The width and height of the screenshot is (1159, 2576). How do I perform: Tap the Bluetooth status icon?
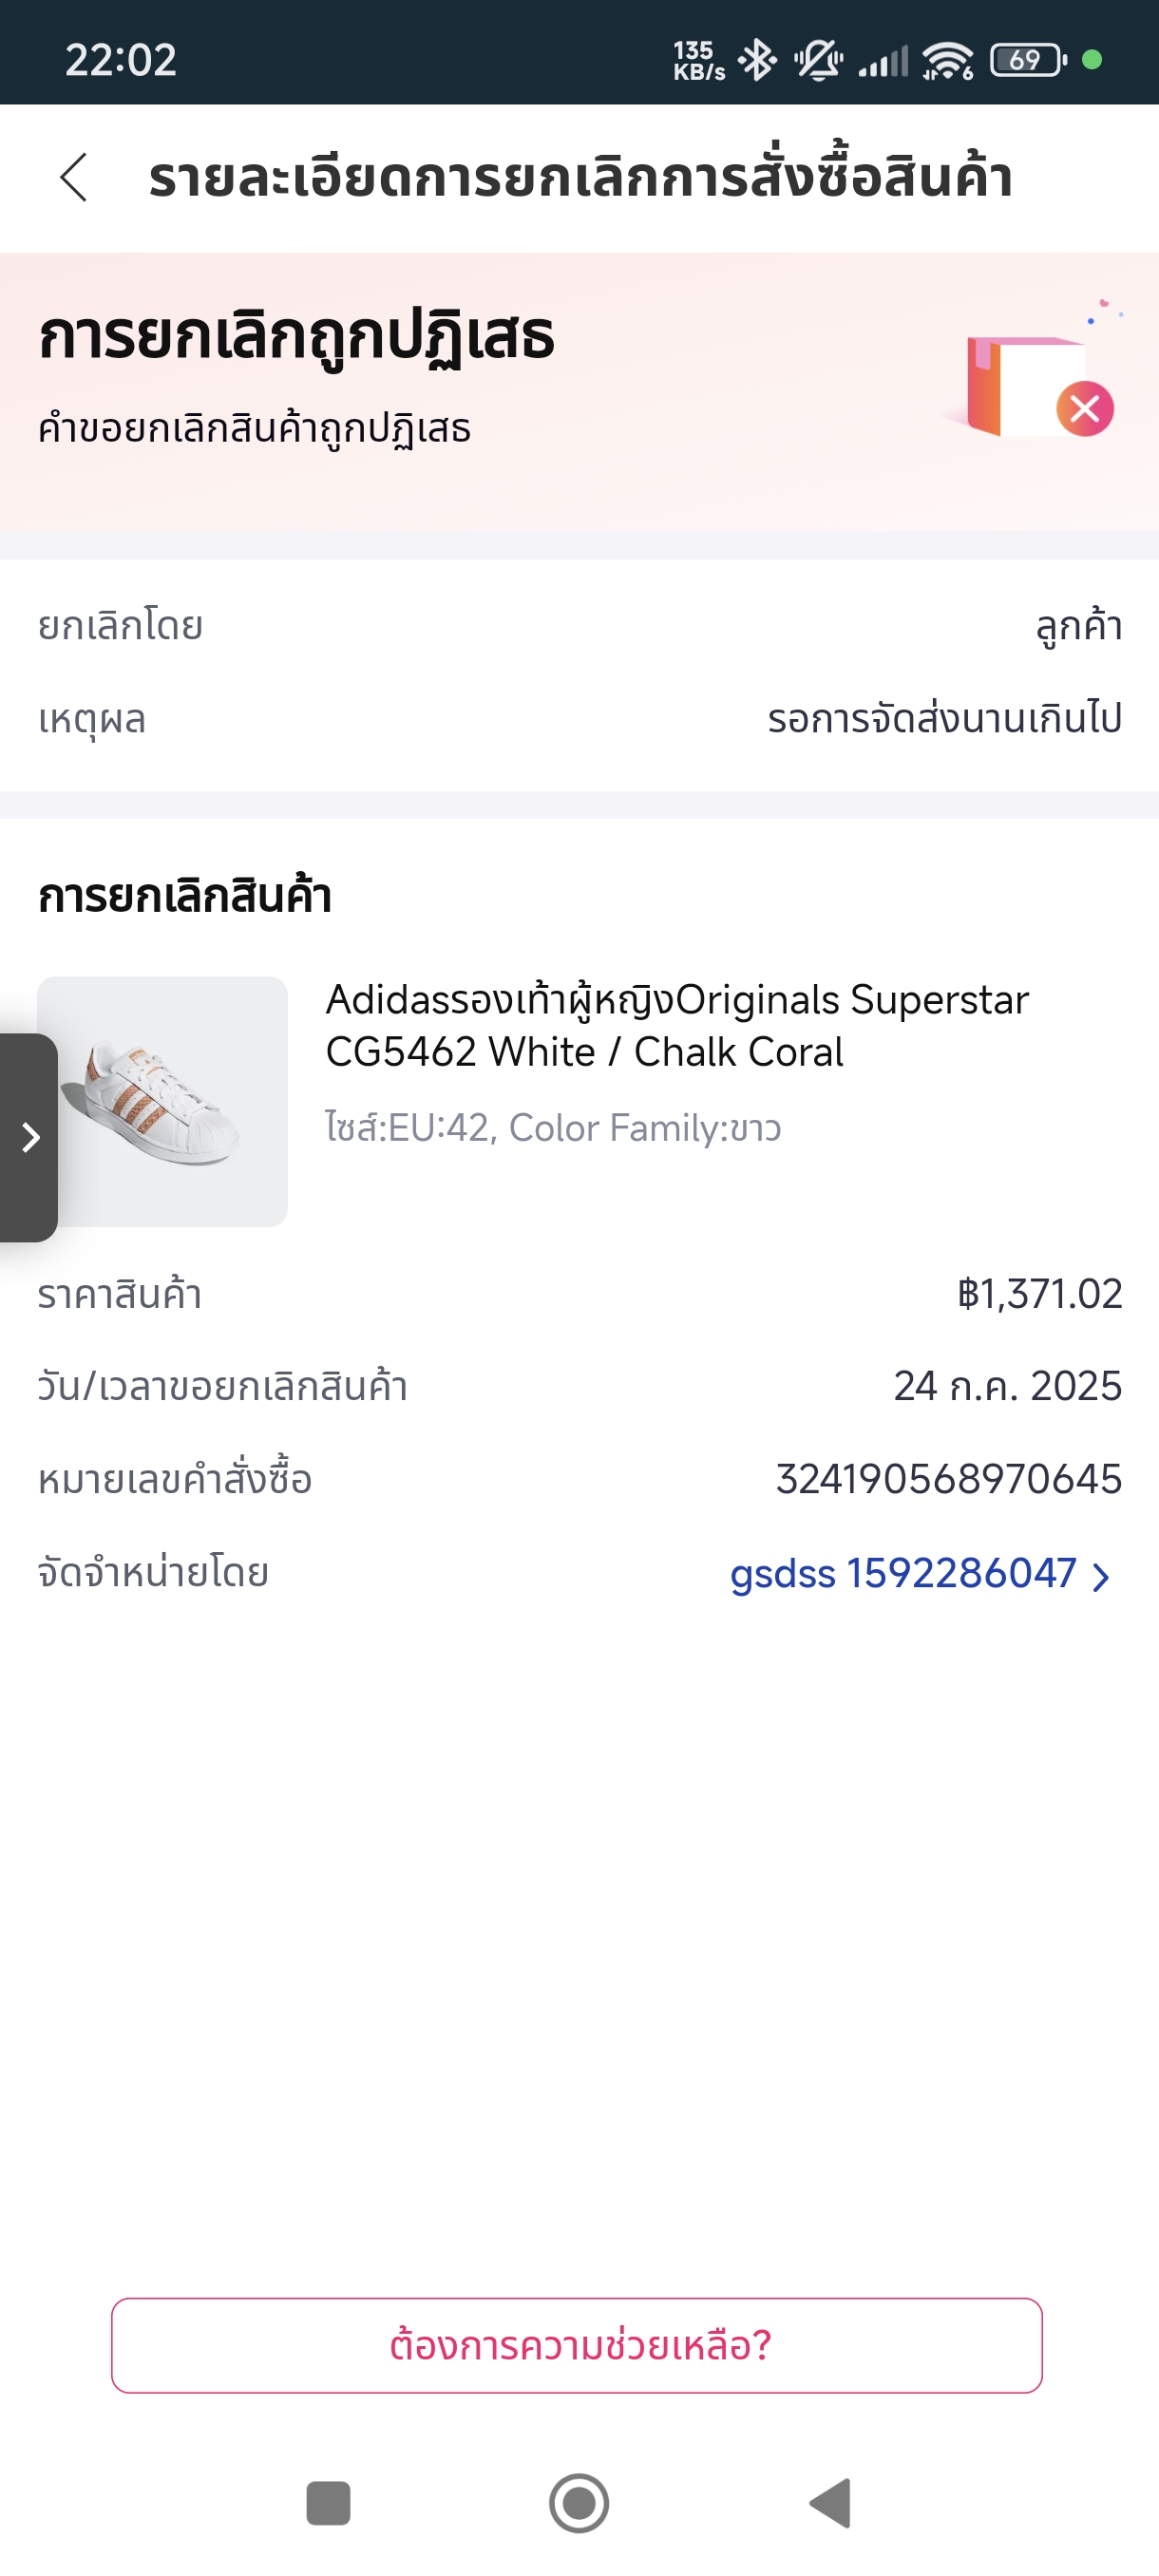[x=757, y=60]
